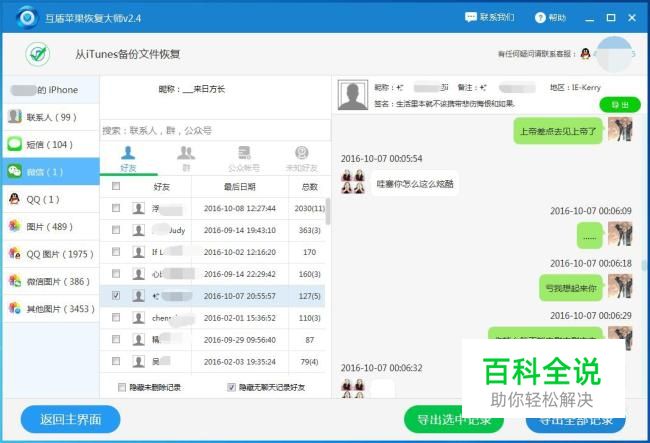Switch to the 好友 friends tab

pyautogui.click(x=128, y=159)
